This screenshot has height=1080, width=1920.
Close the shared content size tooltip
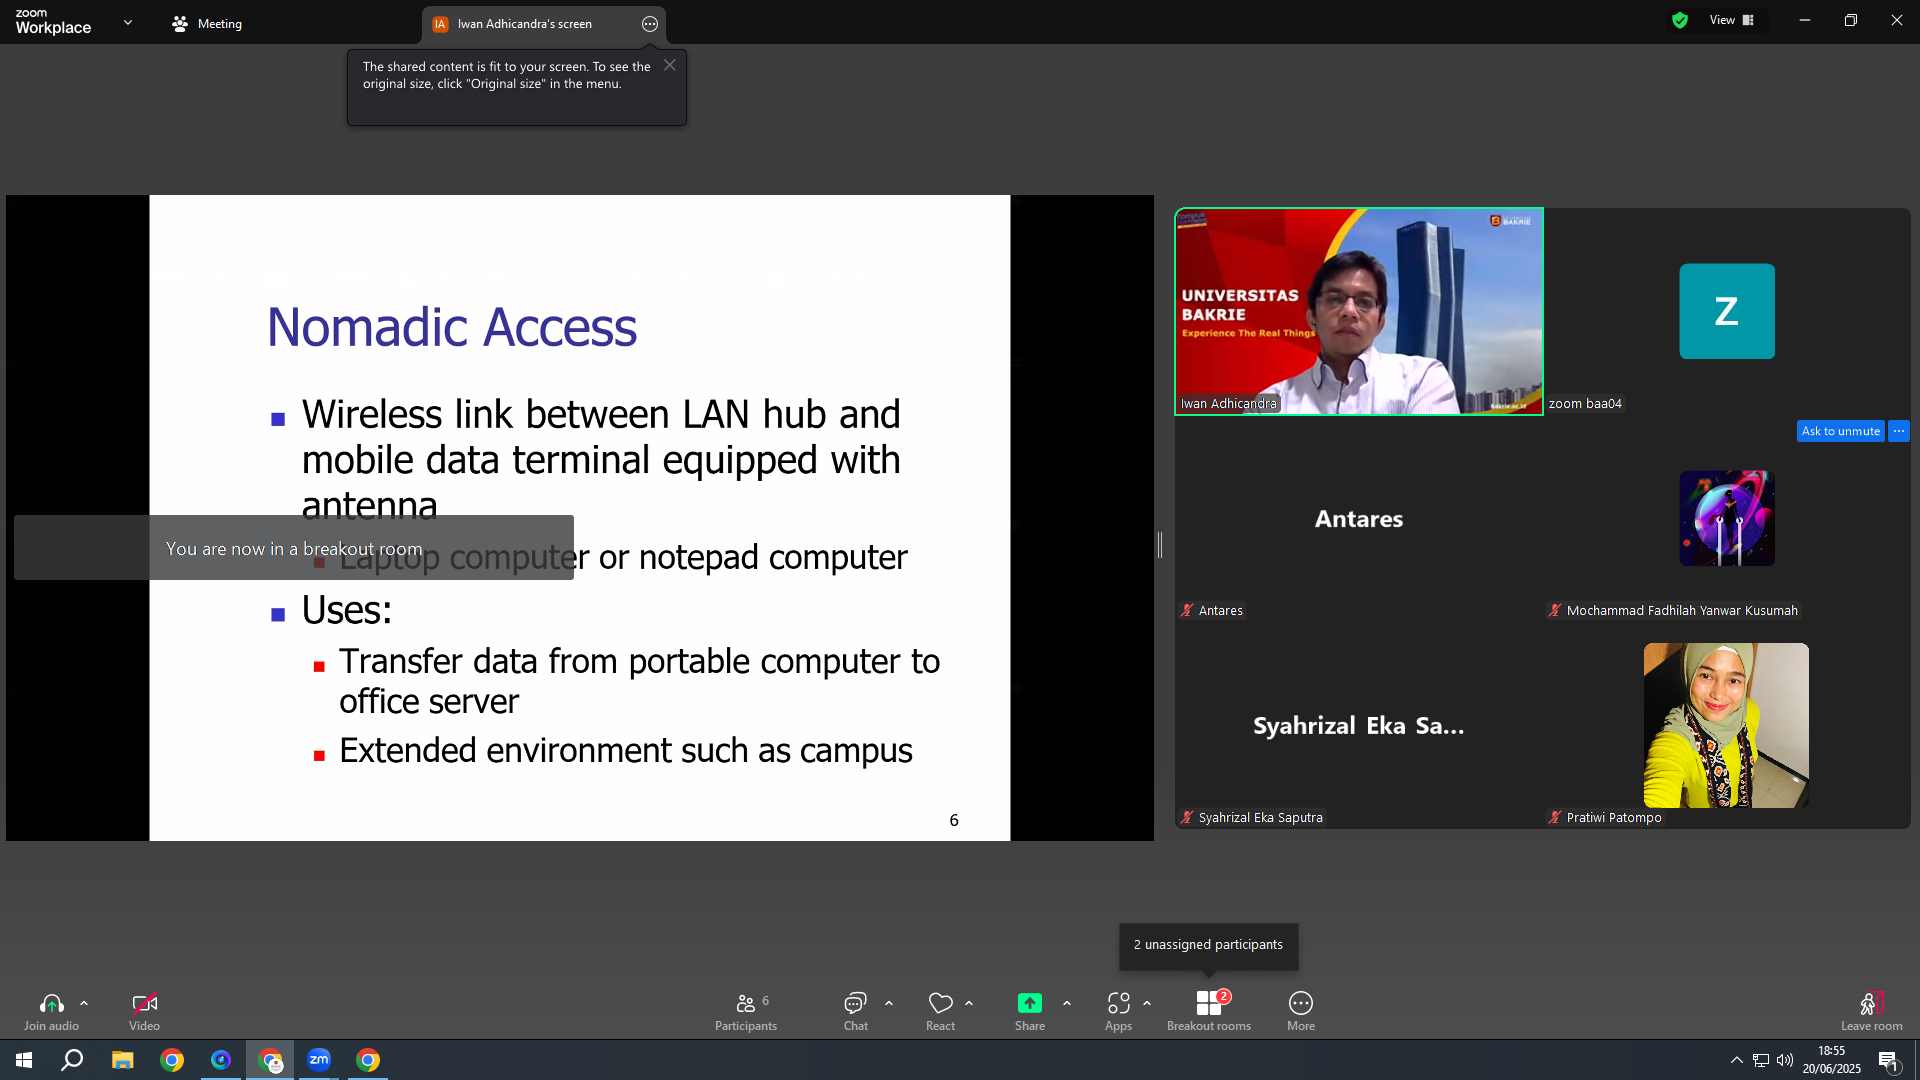[x=670, y=65]
